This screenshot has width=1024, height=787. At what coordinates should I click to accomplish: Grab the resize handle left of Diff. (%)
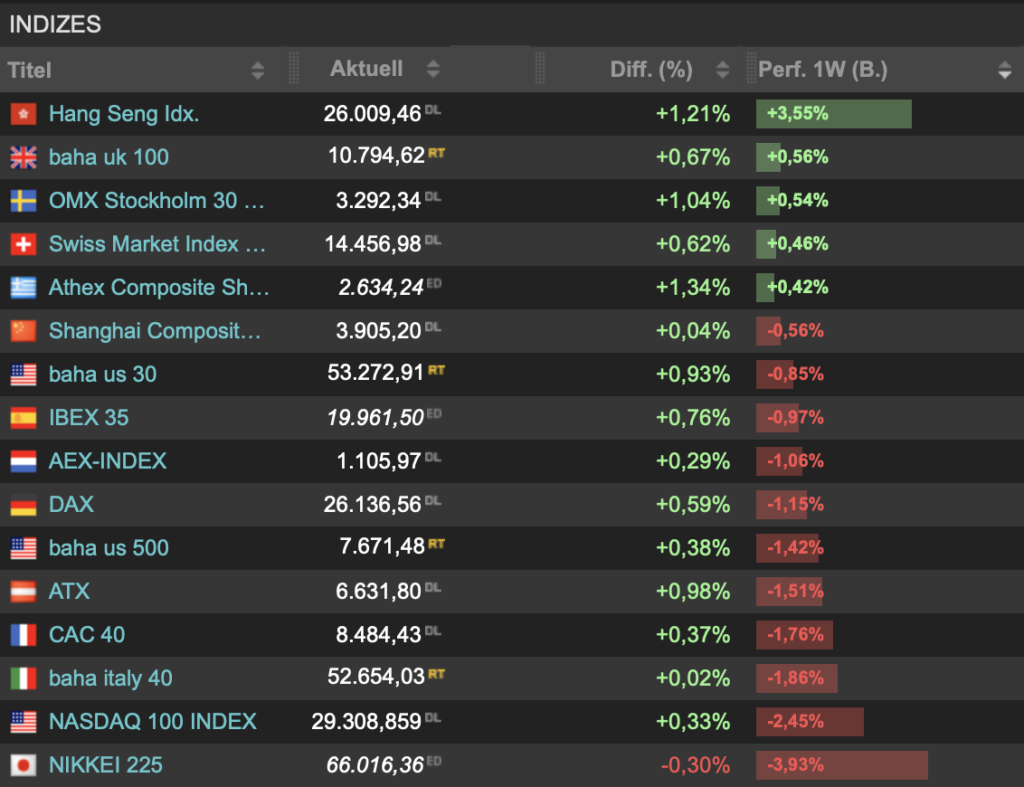(x=539, y=69)
